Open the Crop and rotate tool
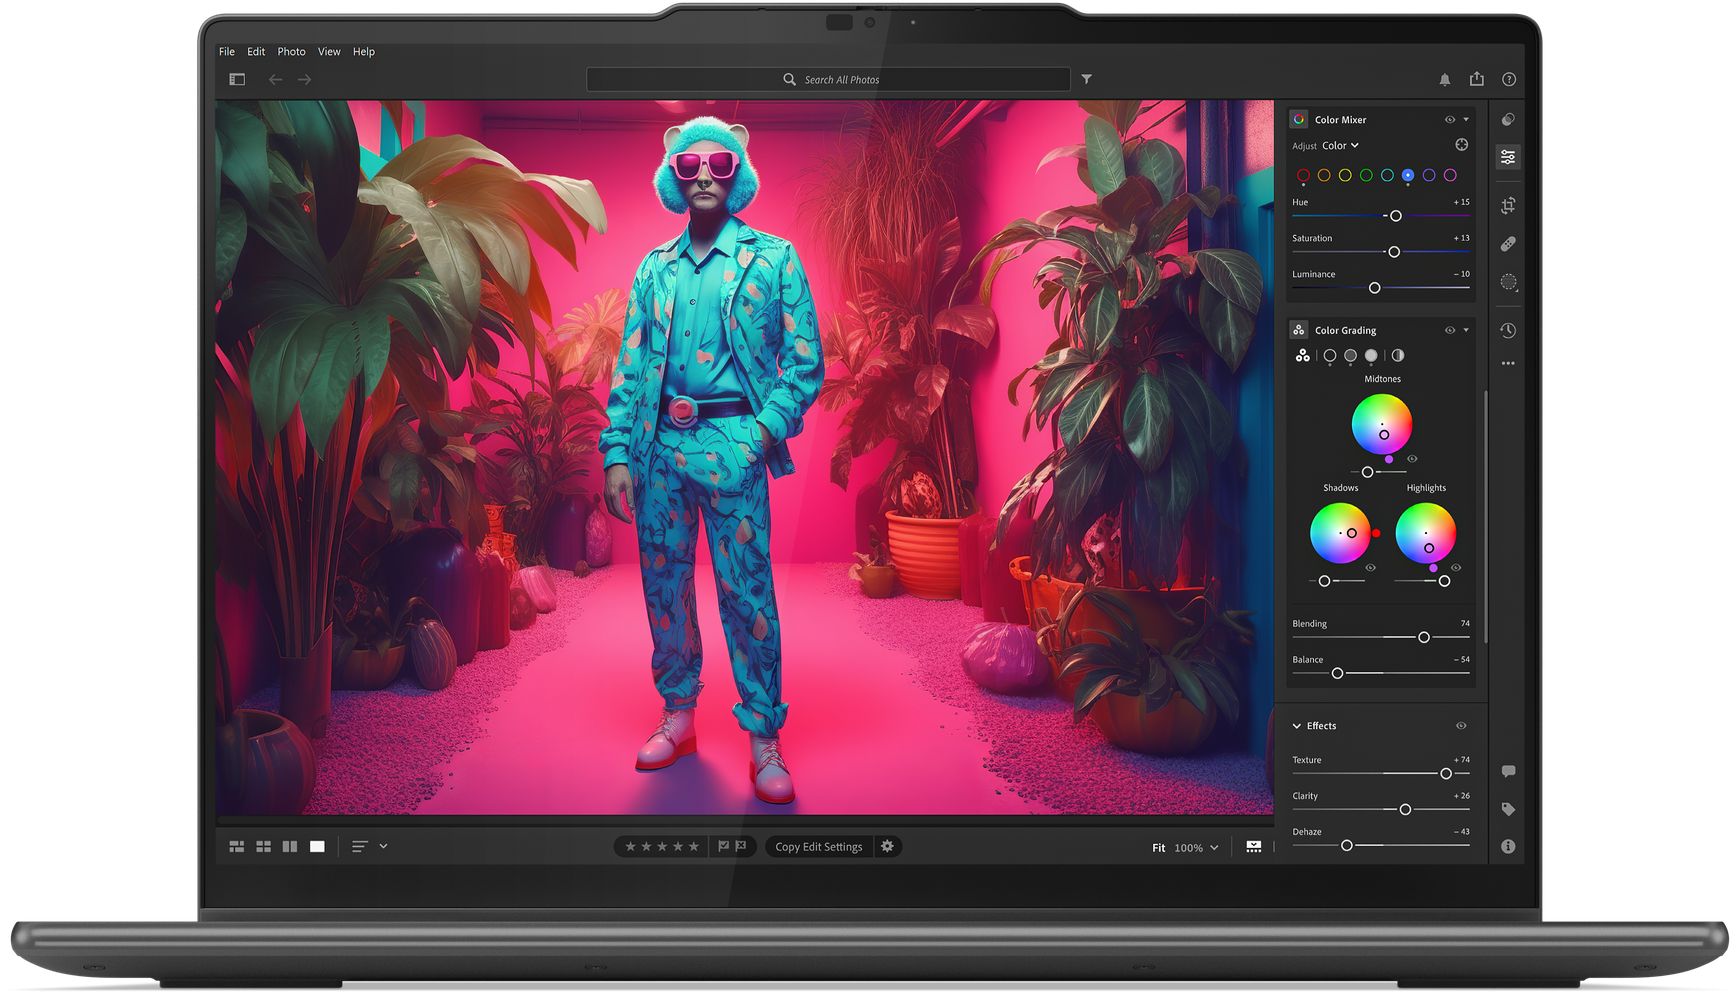 [1508, 206]
